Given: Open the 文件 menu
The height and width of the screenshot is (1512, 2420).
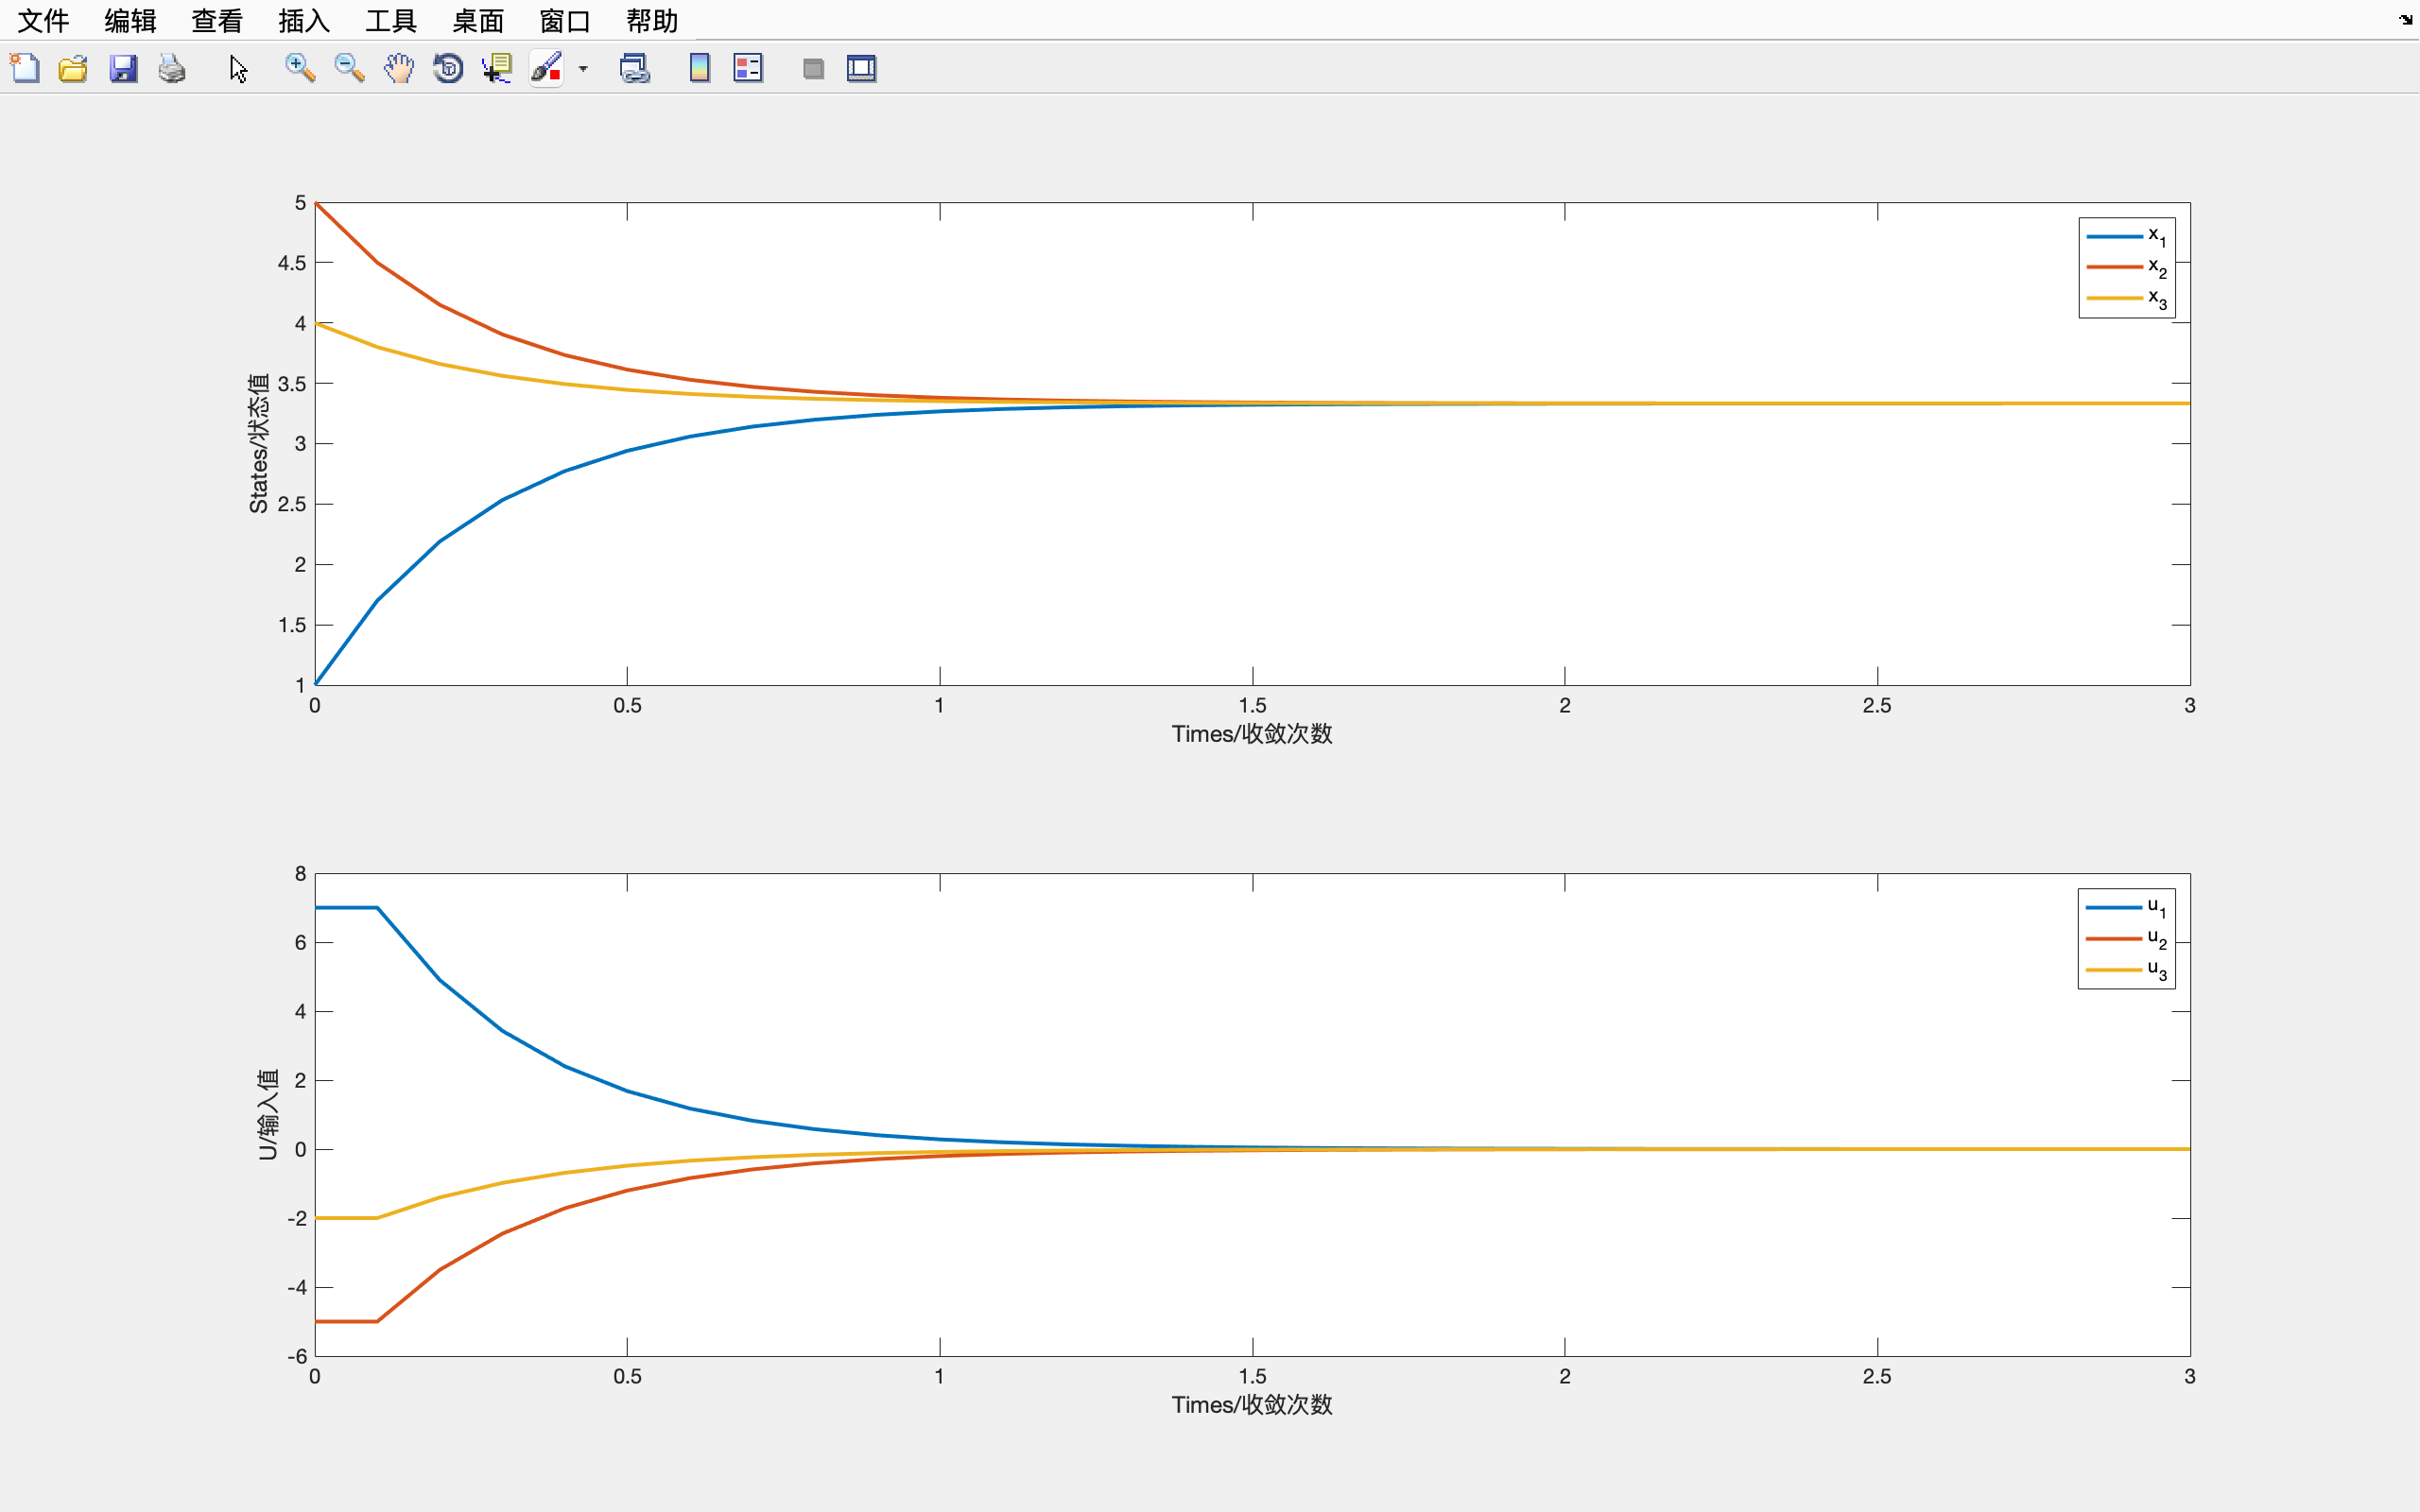Looking at the screenshot, I should 43,20.
